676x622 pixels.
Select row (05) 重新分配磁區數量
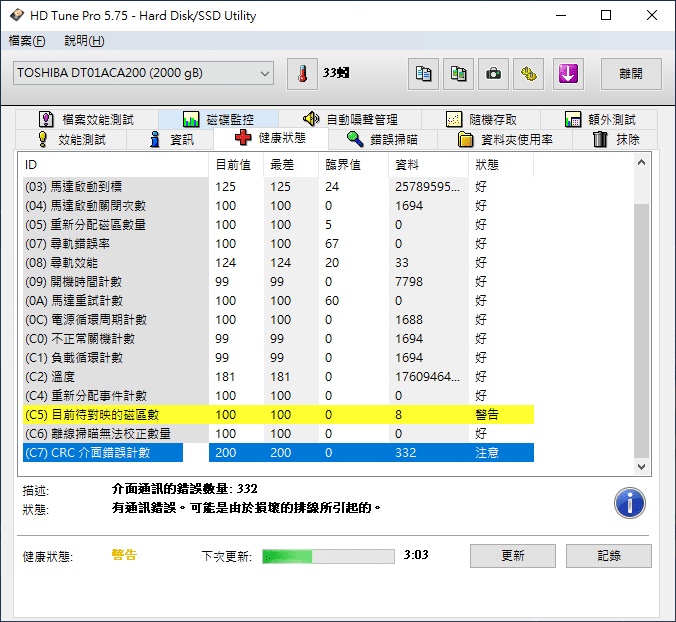[279, 225]
